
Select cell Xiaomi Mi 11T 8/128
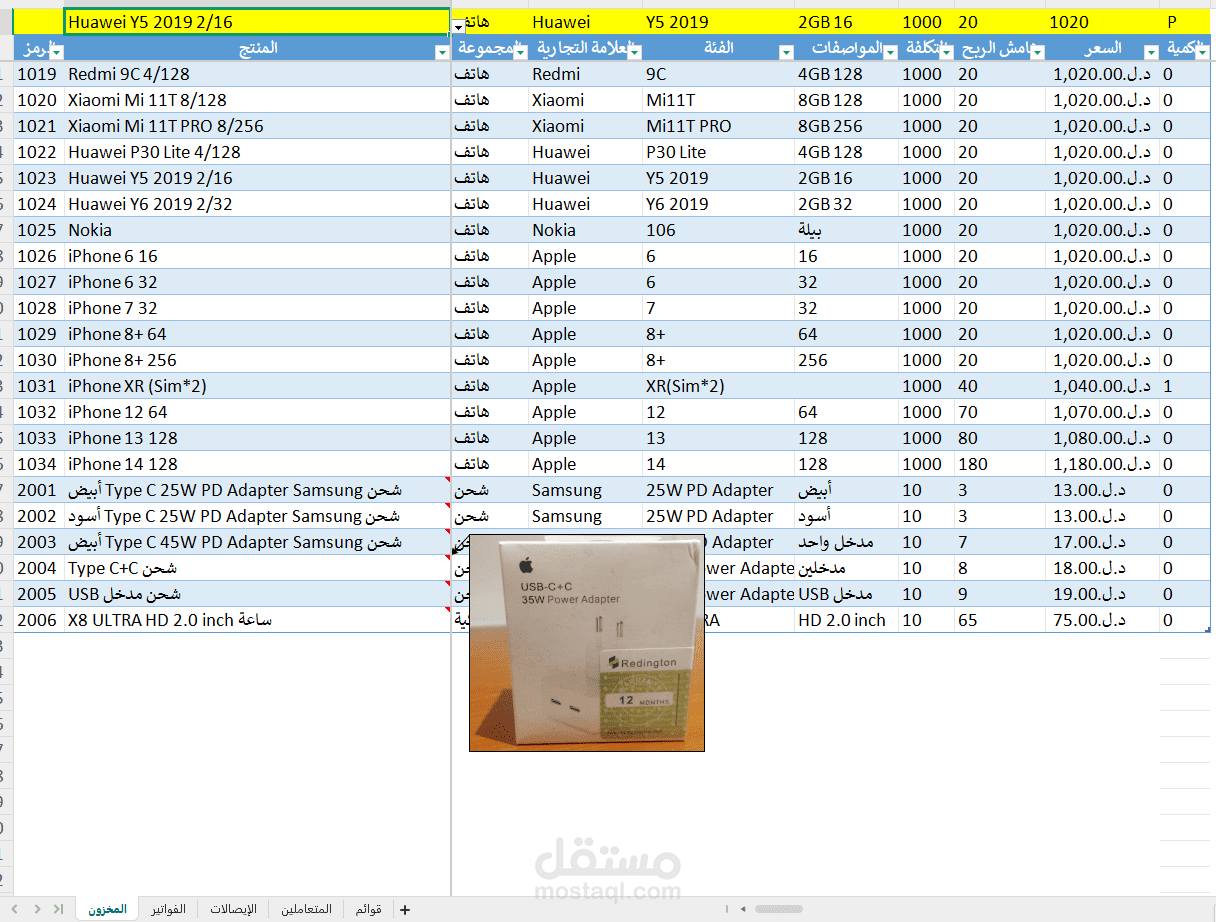click(x=257, y=100)
